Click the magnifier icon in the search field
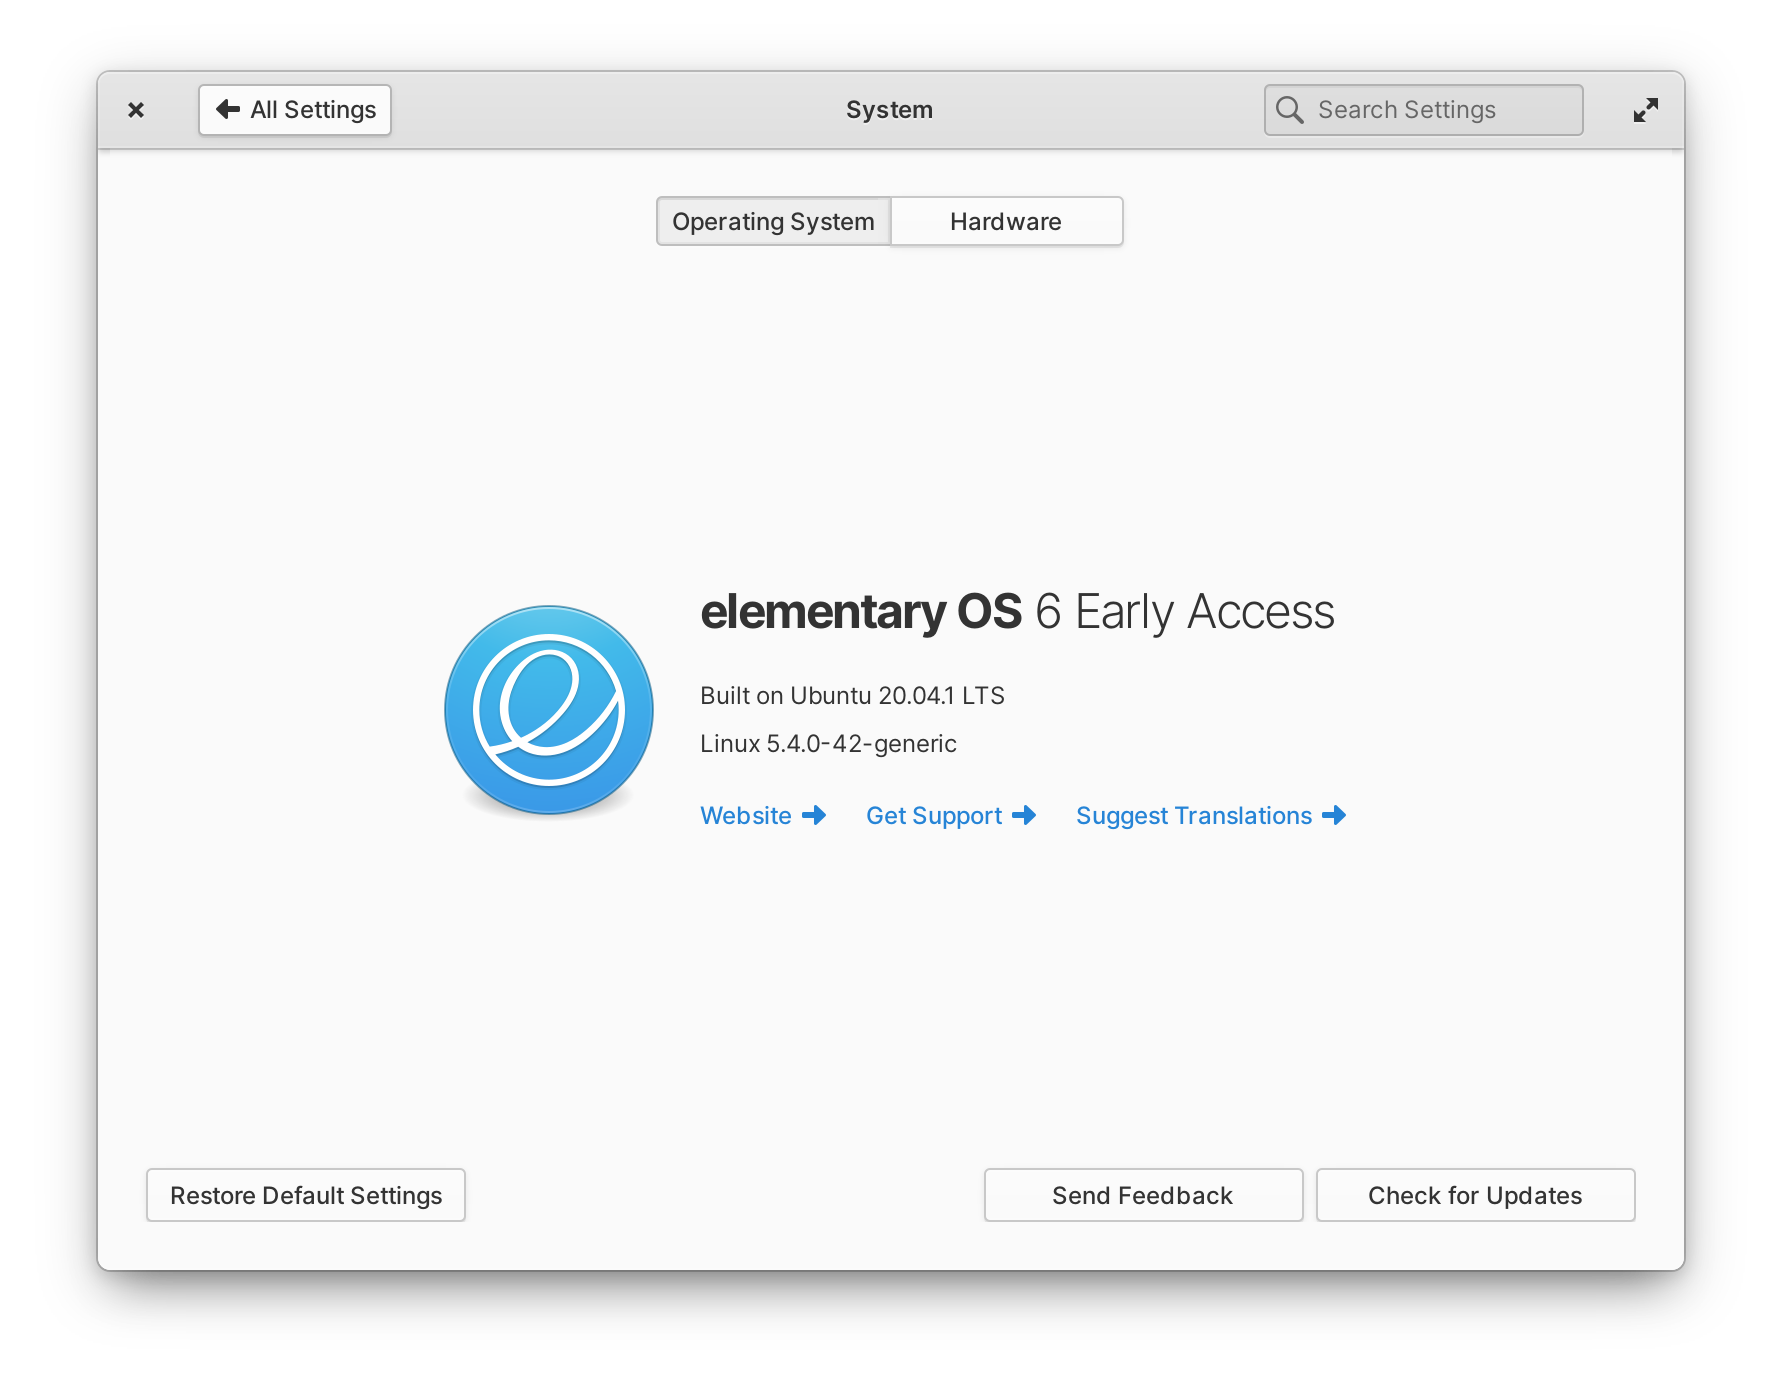1782x1394 pixels. click(1290, 110)
